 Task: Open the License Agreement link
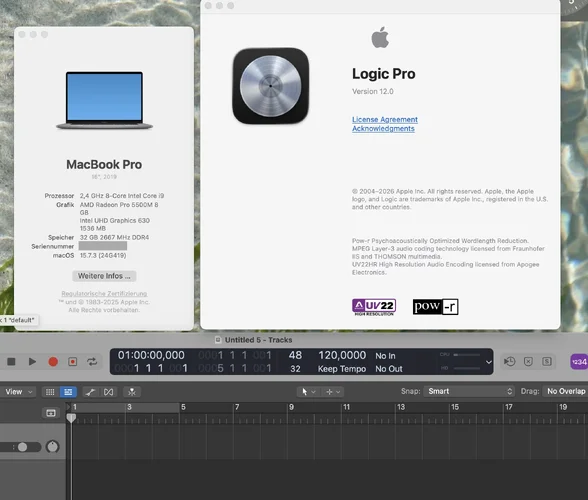point(385,119)
